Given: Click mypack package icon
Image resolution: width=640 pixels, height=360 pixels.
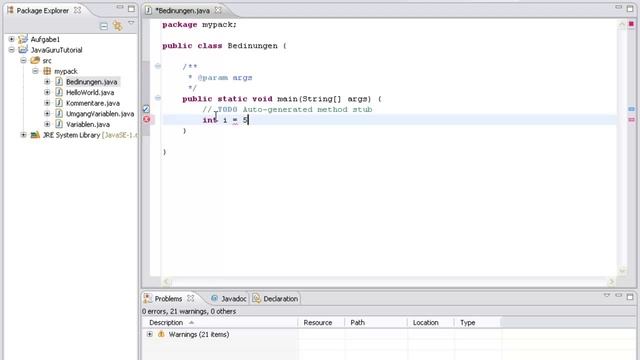Looking at the screenshot, I should click(47, 71).
